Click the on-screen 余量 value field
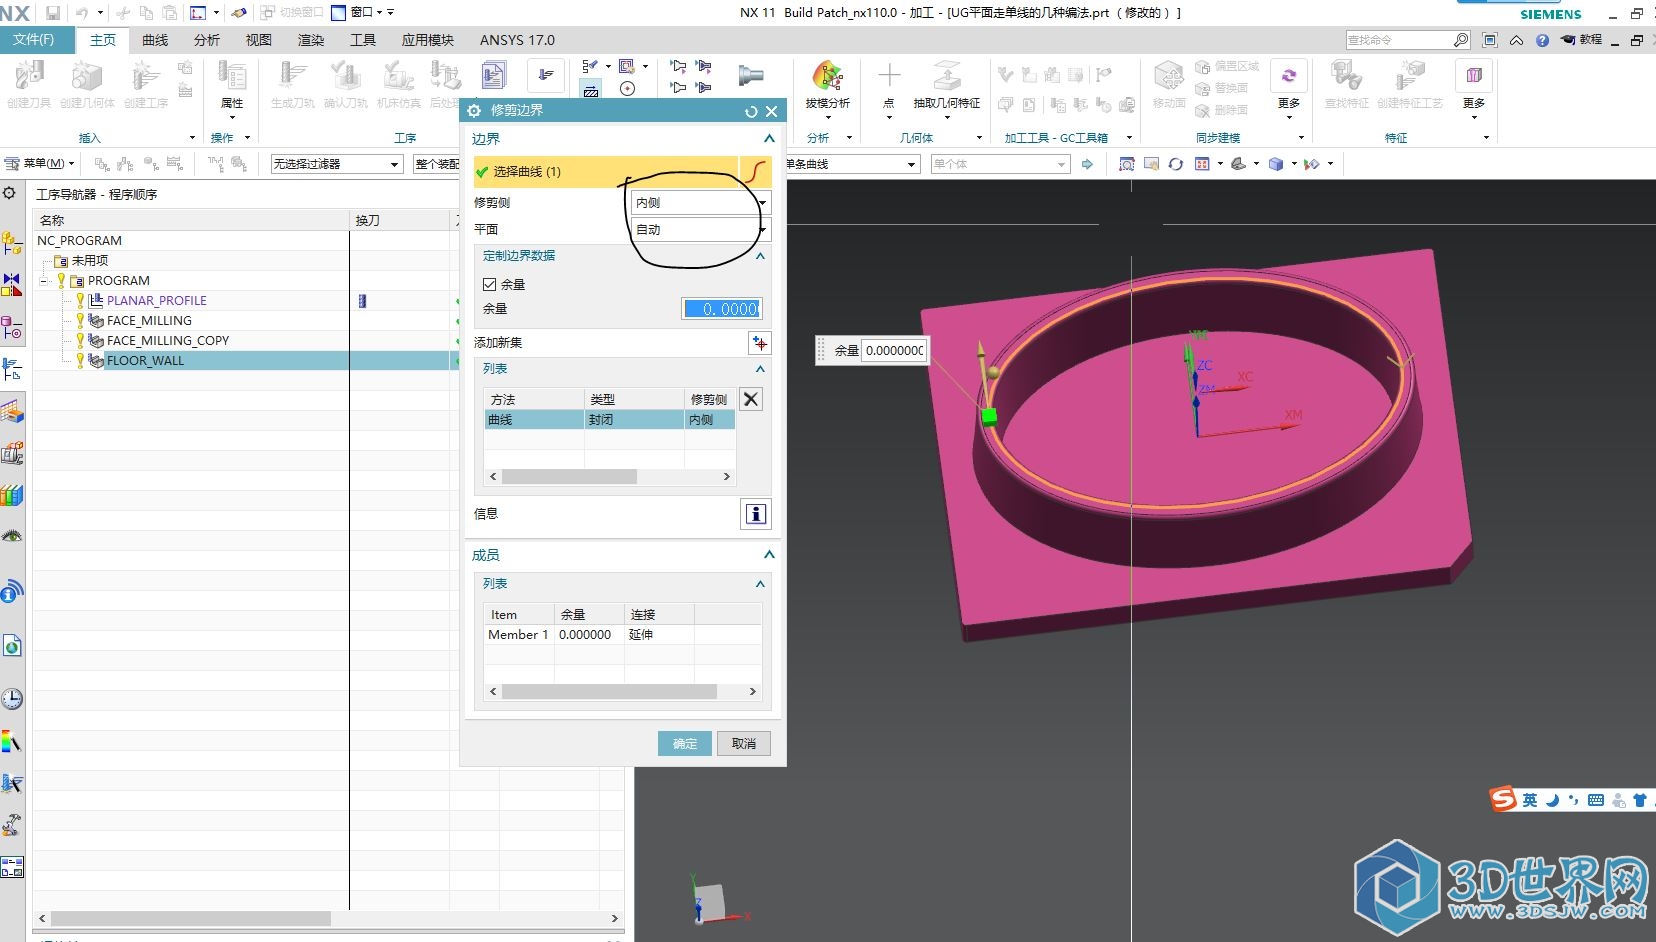This screenshot has width=1656, height=942. [894, 351]
